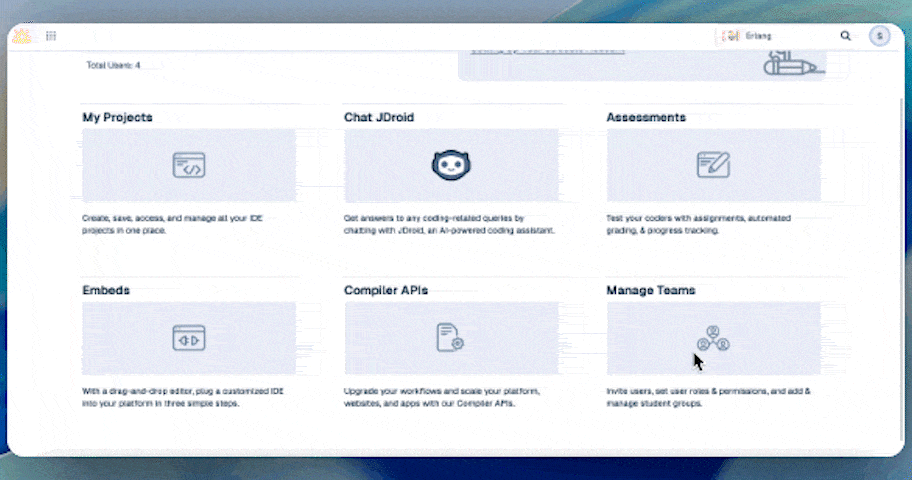912x480 pixels.
Task: Open the apps grid menu
Action: [x=51, y=36]
